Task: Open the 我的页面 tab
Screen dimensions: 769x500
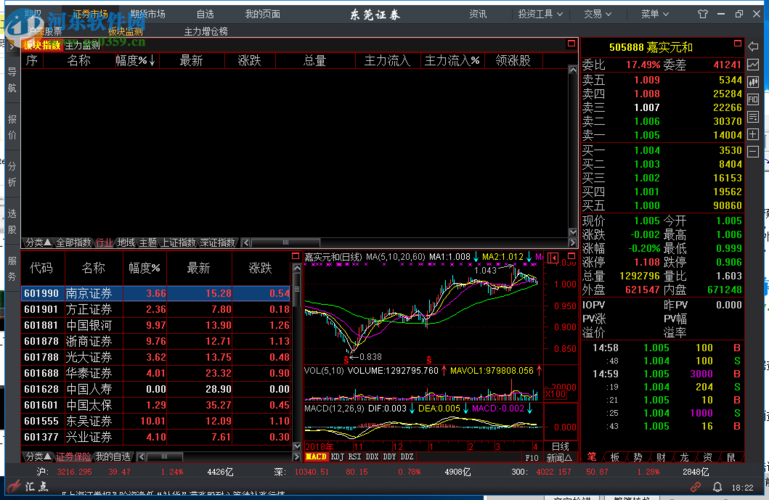Action: [x=262, y=14]
